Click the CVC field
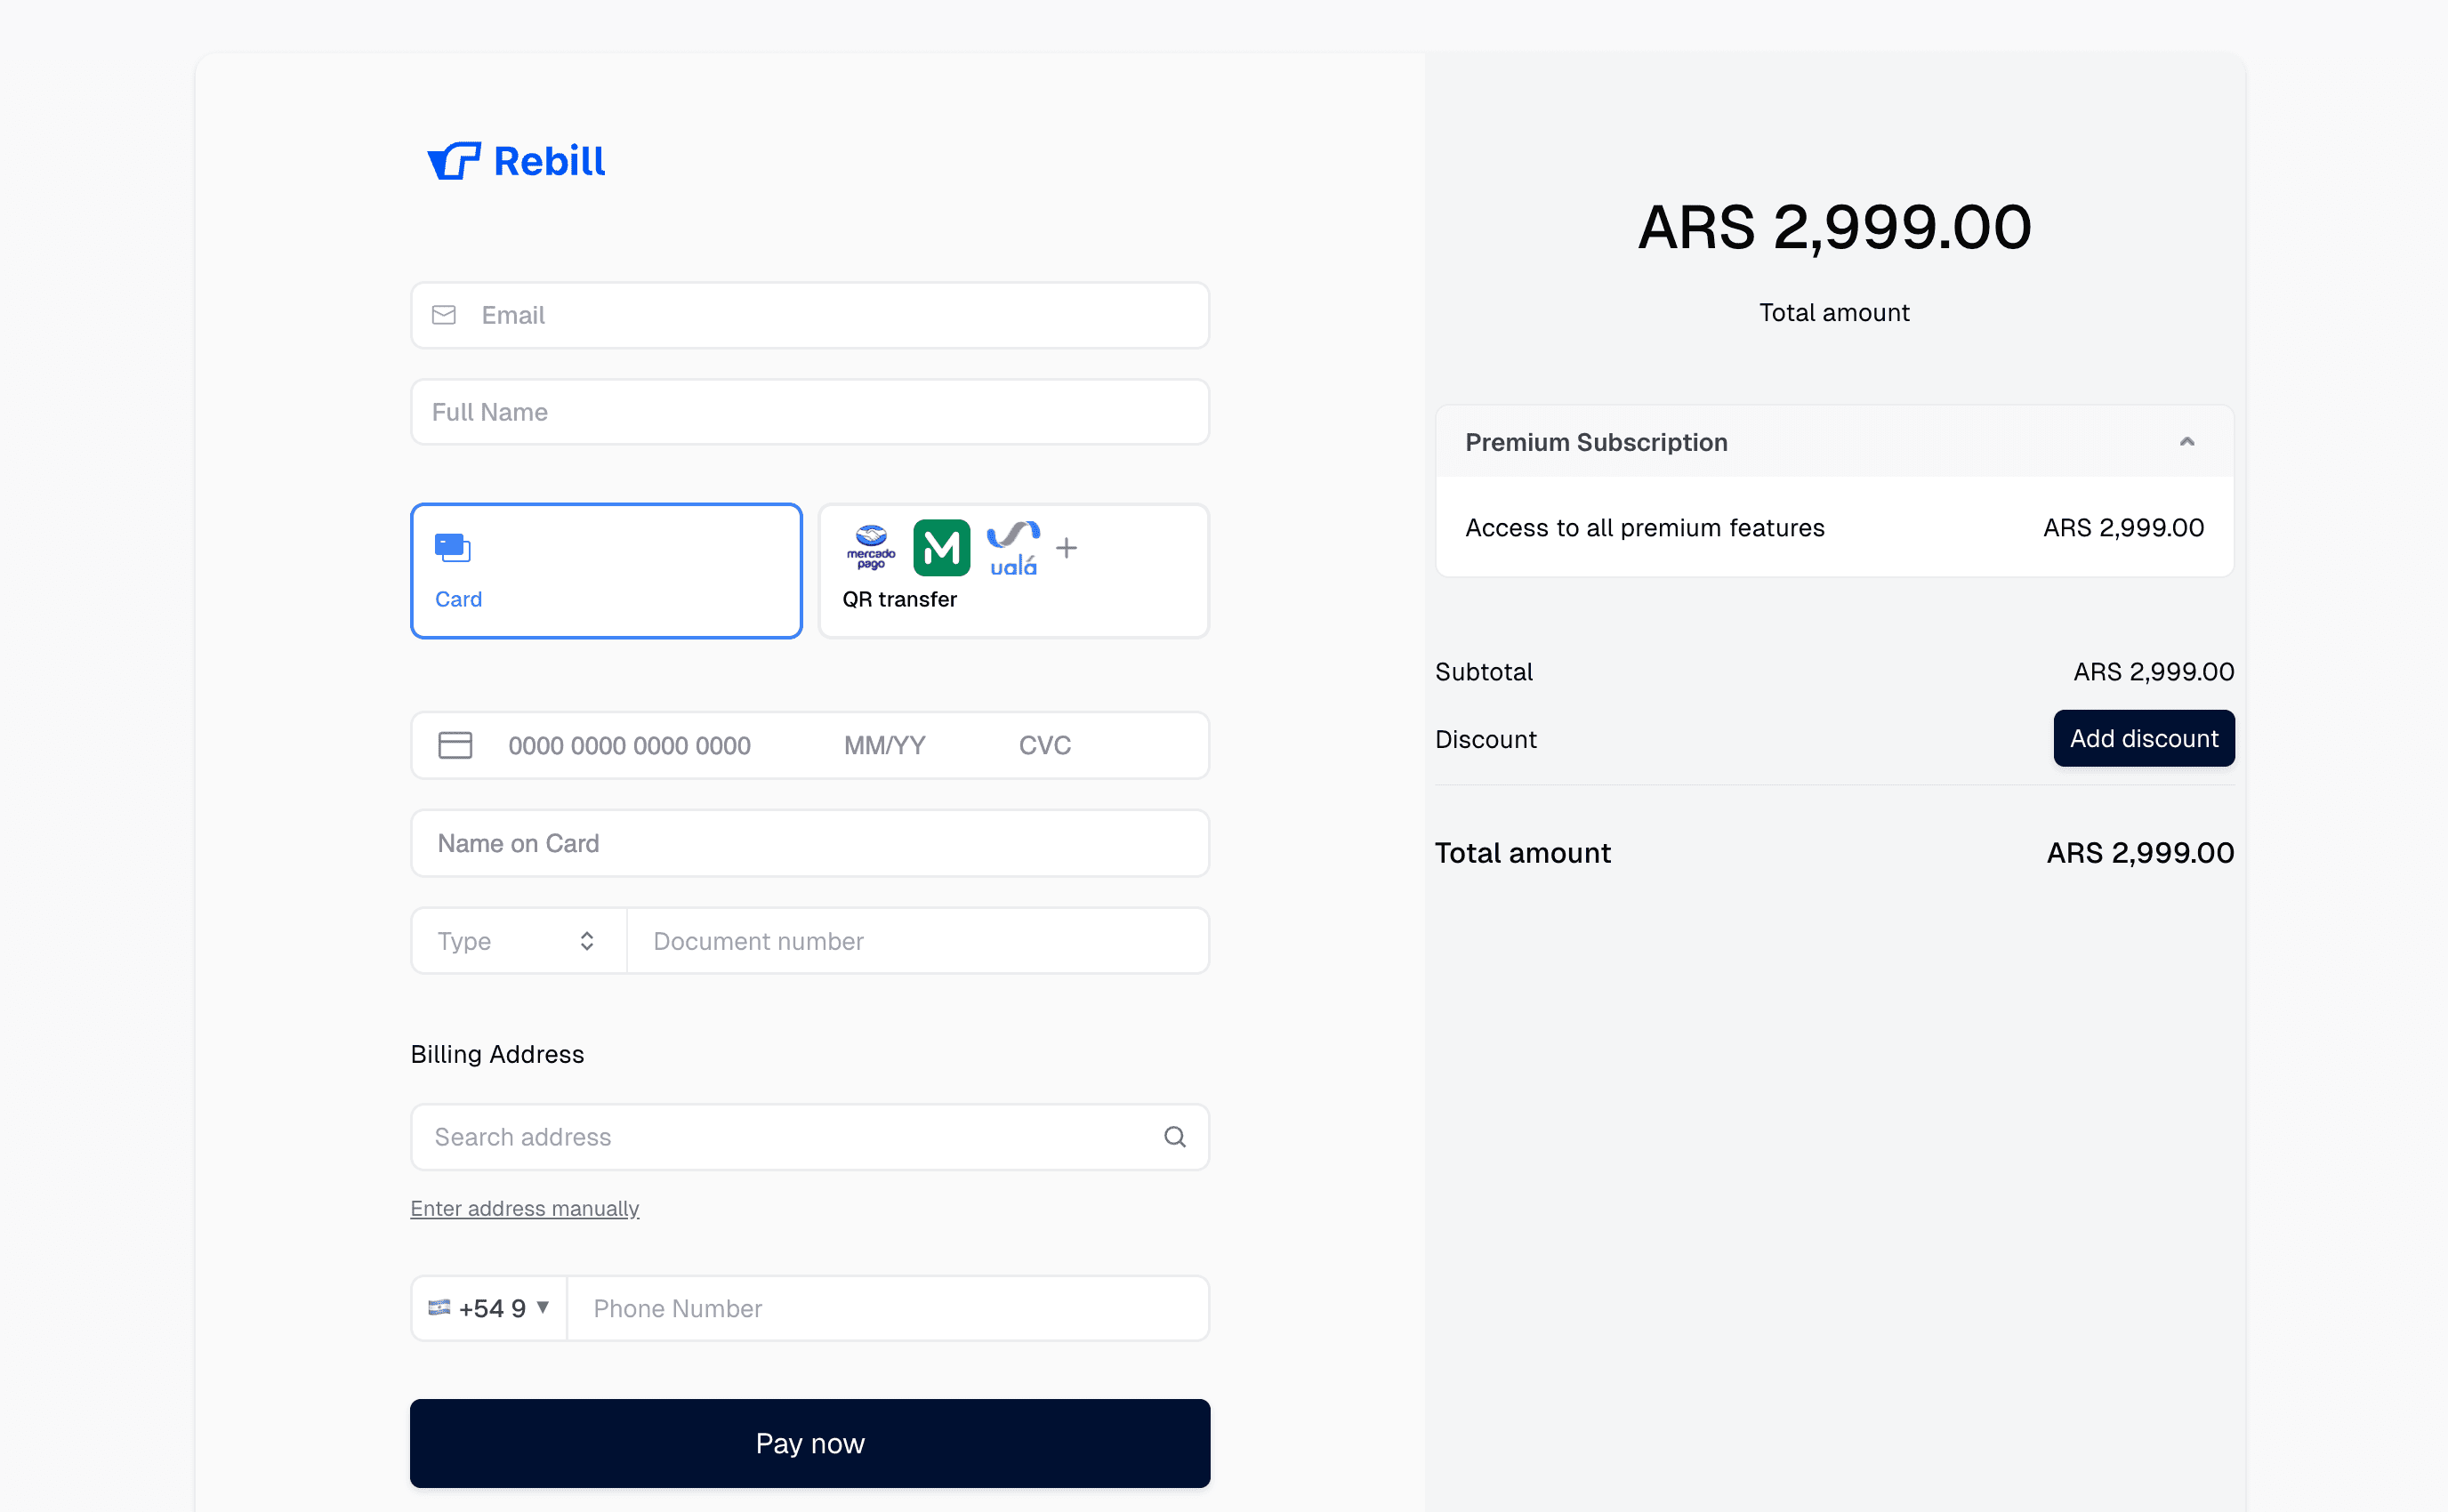The image size is (2448, 1512). click(x=1044, y=744)
